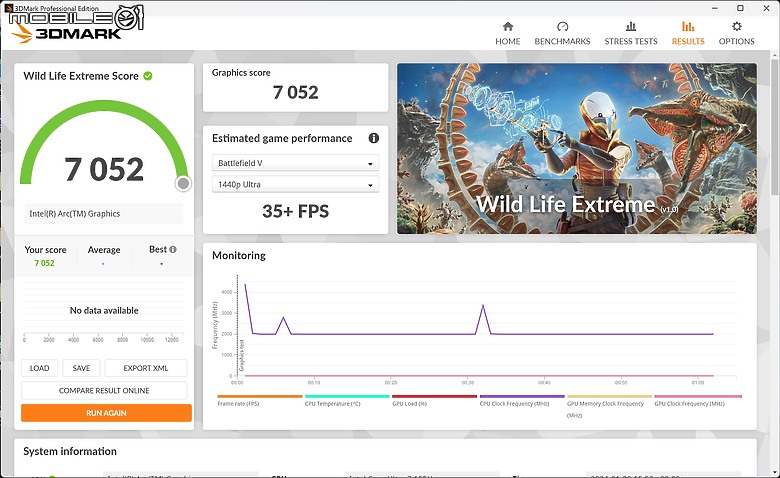The image size is (780, 478).
Task: Click the Graphics score value 7 052
Action: click(x=295, y=93)
